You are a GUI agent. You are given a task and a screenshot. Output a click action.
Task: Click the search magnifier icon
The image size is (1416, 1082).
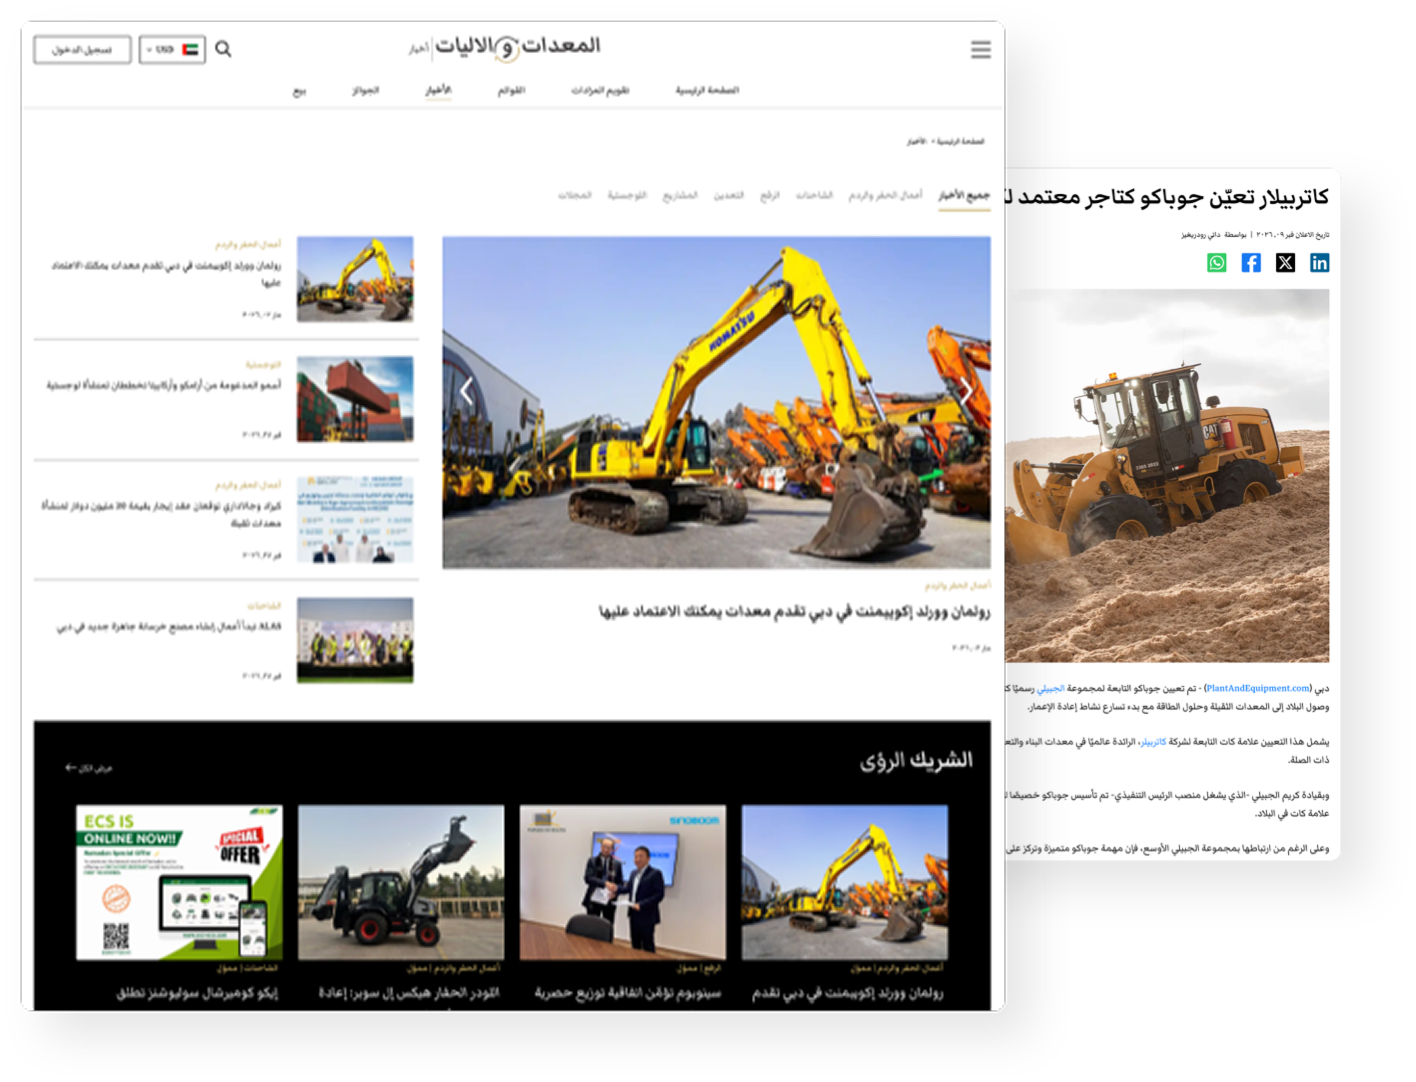[223, 49]
